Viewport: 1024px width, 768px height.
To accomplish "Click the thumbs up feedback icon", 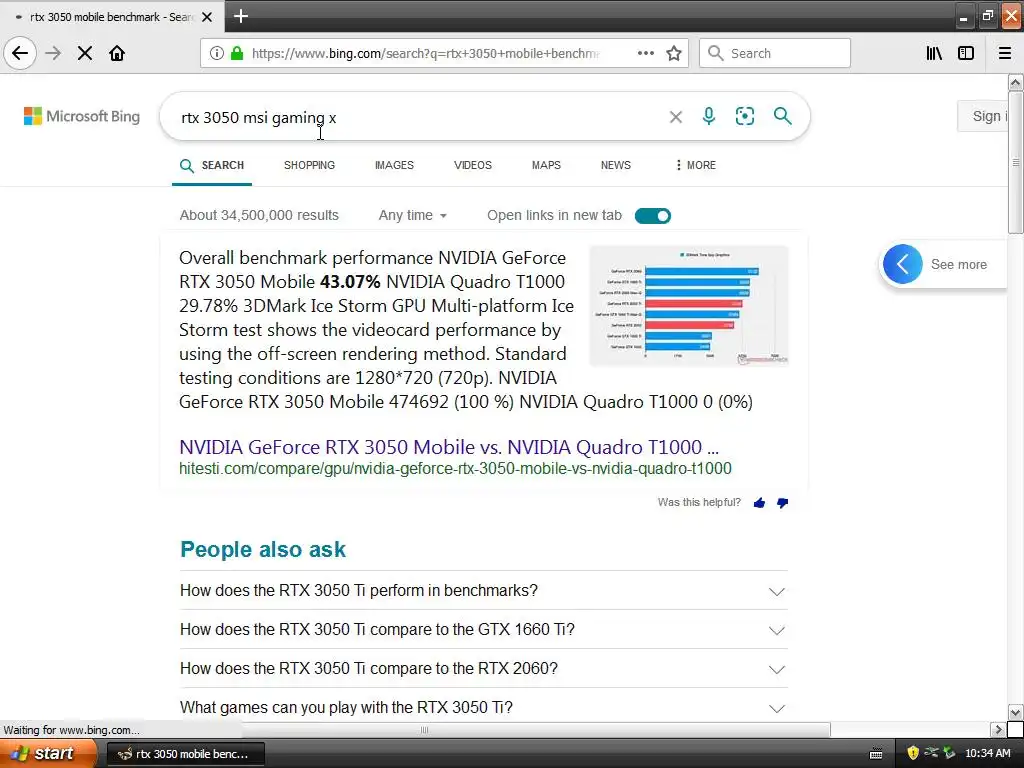I will click(x=759, y=503).
